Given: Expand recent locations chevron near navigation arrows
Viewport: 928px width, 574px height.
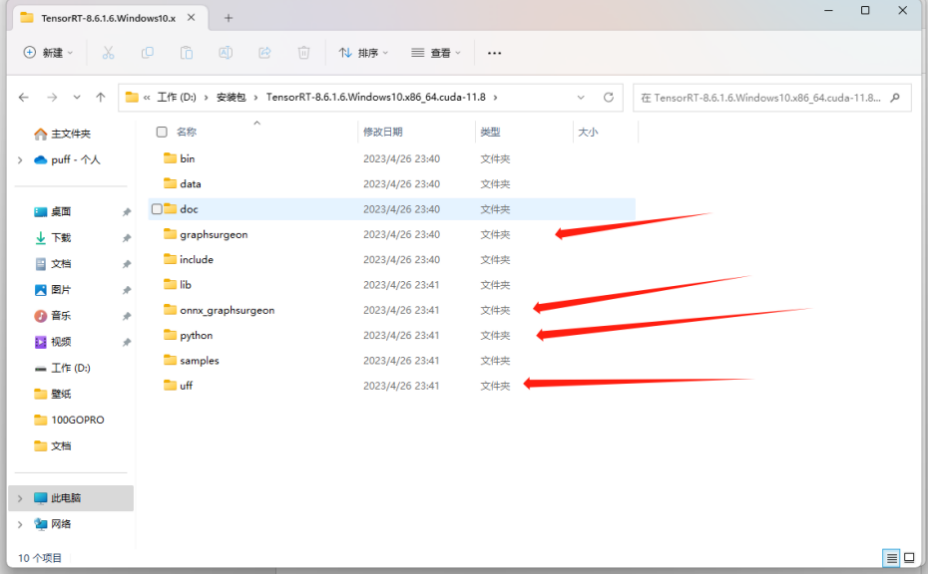Looking at the screenshot, I should [76, 97].
